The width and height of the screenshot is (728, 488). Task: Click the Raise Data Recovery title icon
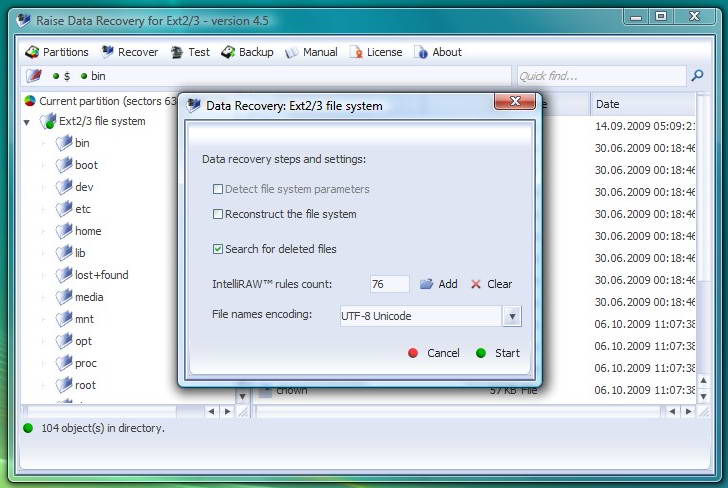24,20
